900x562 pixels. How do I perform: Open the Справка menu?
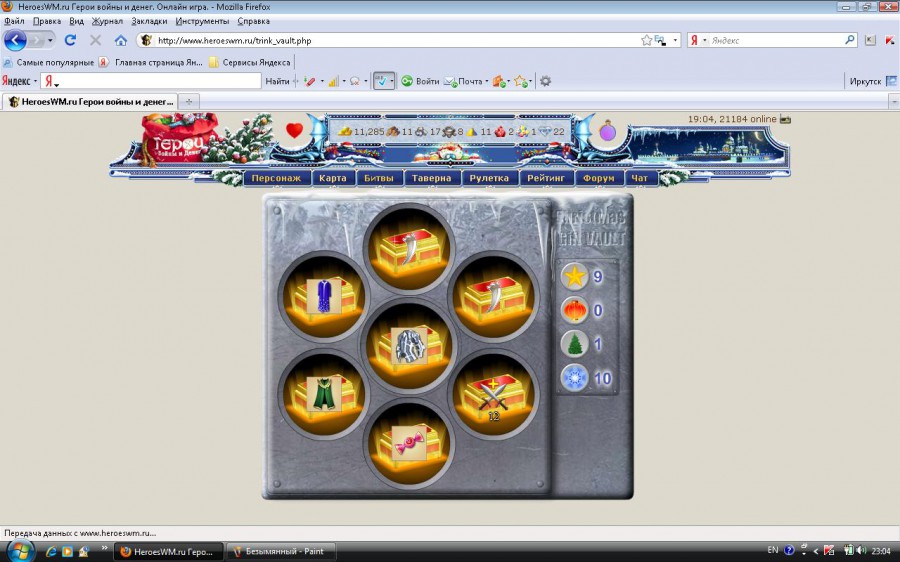(x=254, y=21)
